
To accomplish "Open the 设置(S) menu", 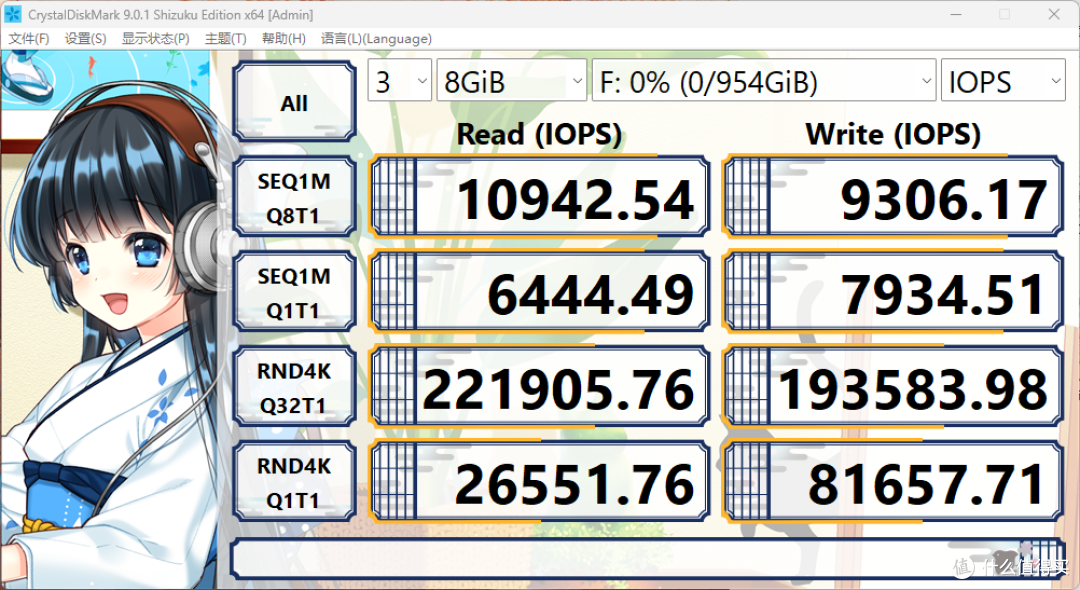I will click(85, 39).
